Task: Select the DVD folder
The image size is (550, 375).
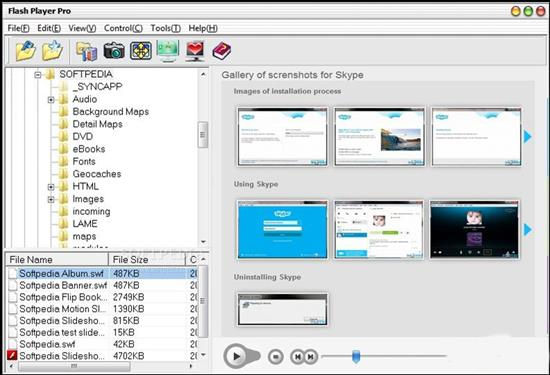Action: point(83,136)
